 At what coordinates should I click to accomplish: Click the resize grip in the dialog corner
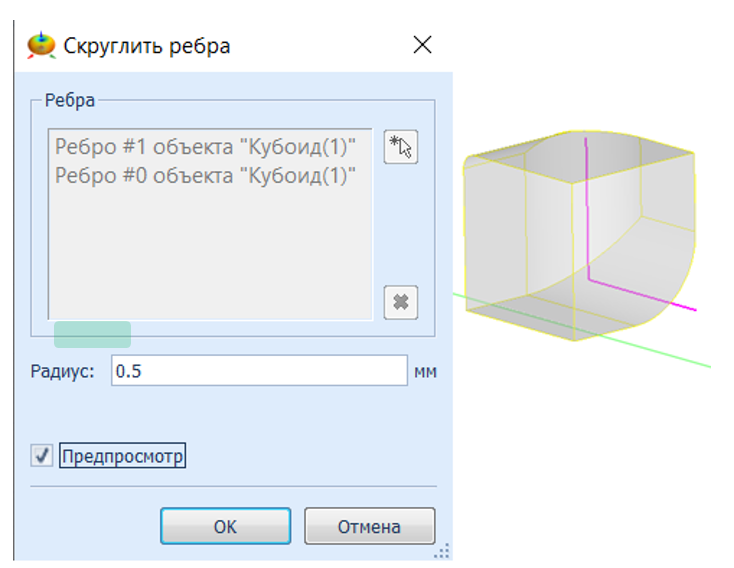[441, 551]
